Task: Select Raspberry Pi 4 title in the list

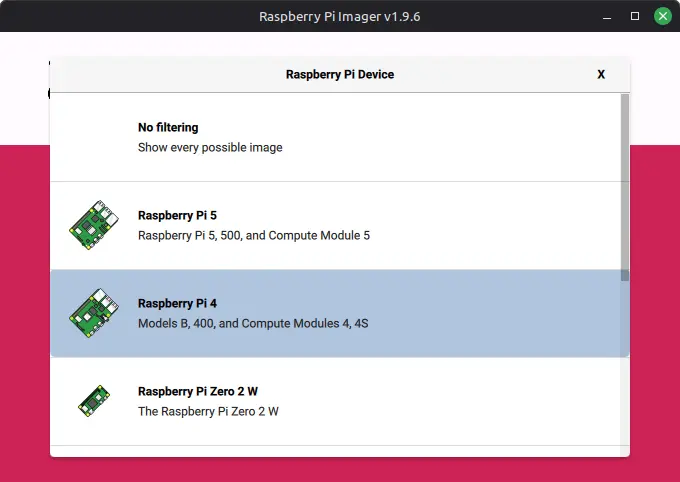Action: pyautogui.click(x=177, y=304)
